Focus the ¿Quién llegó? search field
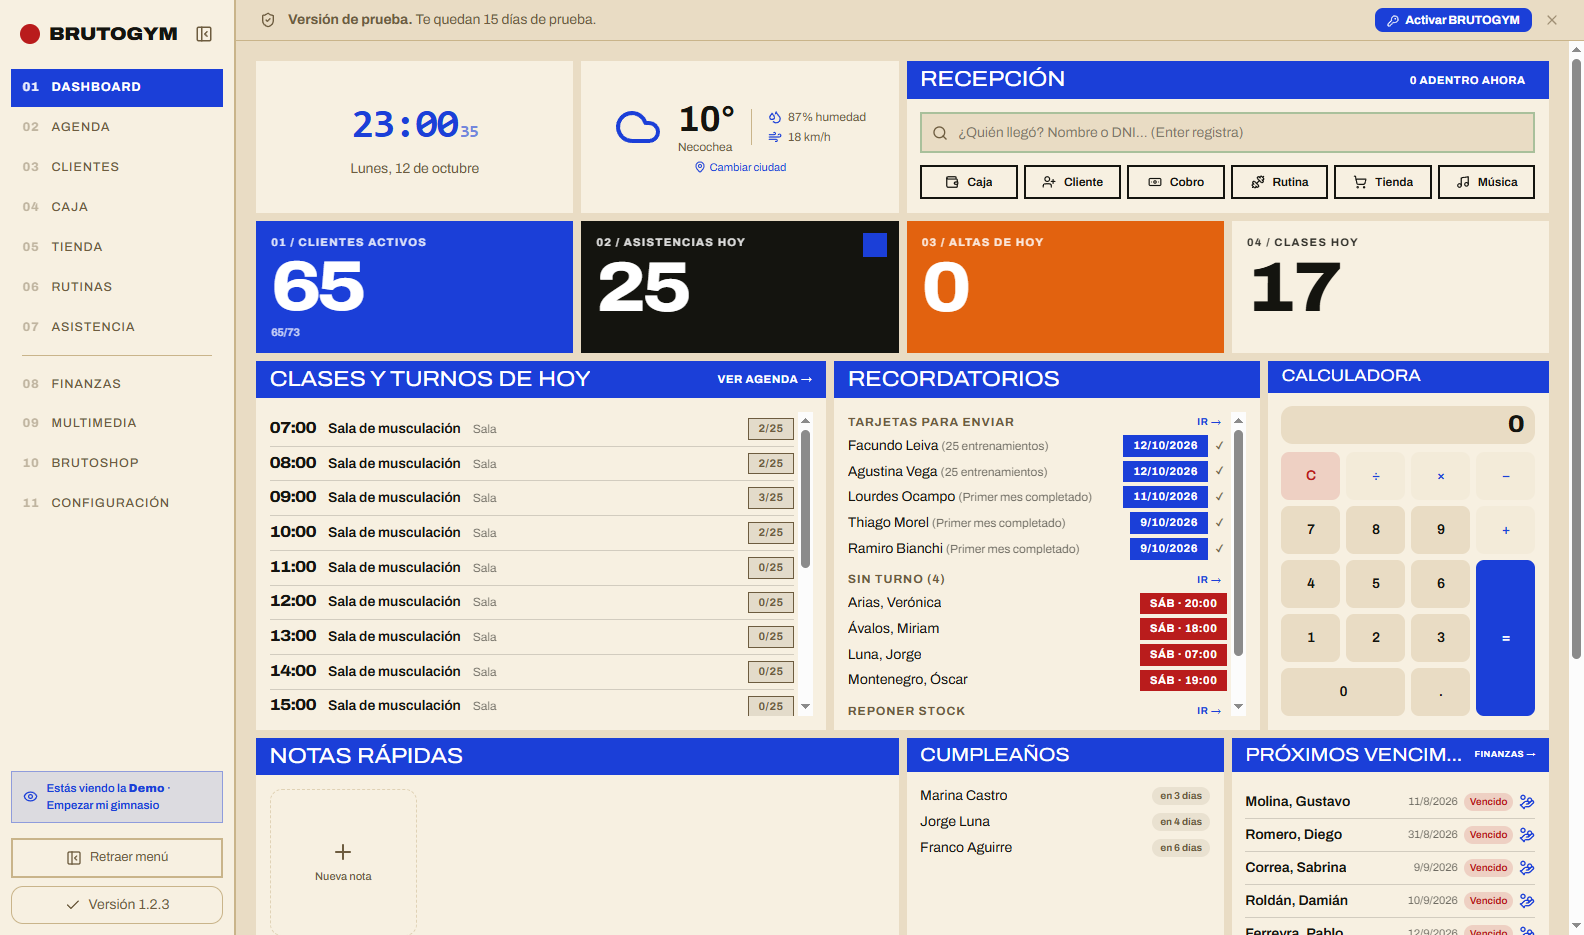 pyautogui.click(x=1227, y=133)
